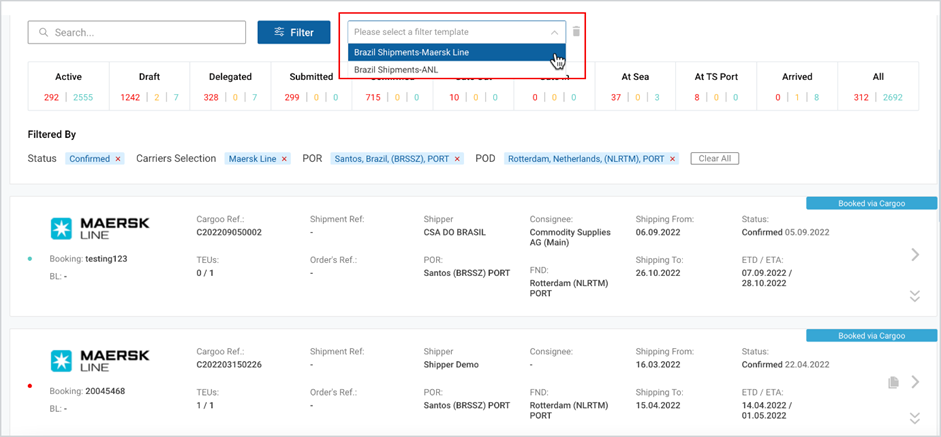Click the magnifier icon in search box
Screen dimensions: 941x437
43,32
